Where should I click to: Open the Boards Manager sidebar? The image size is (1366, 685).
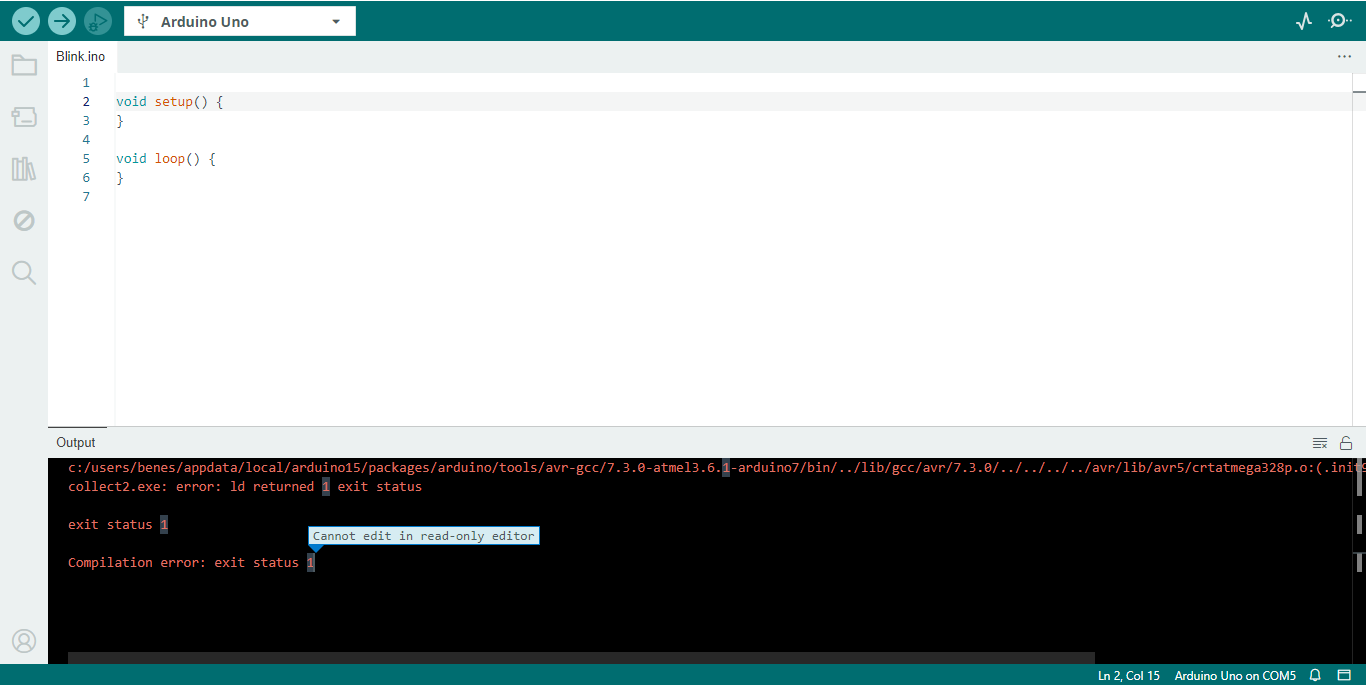[24, 118]
